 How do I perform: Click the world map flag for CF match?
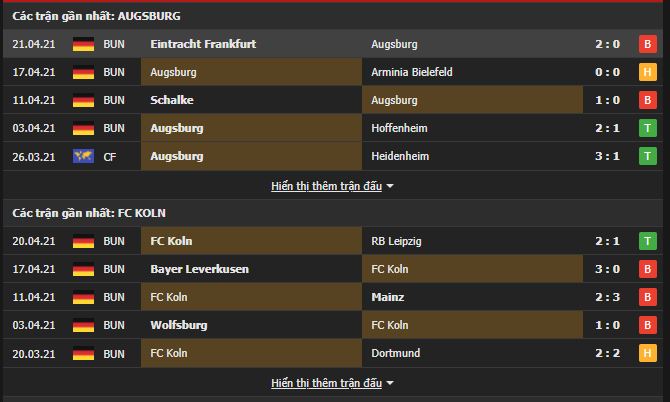[83, 156]
